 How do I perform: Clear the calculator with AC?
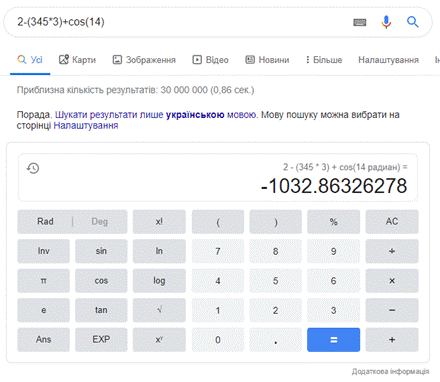[x=392, y=222]
